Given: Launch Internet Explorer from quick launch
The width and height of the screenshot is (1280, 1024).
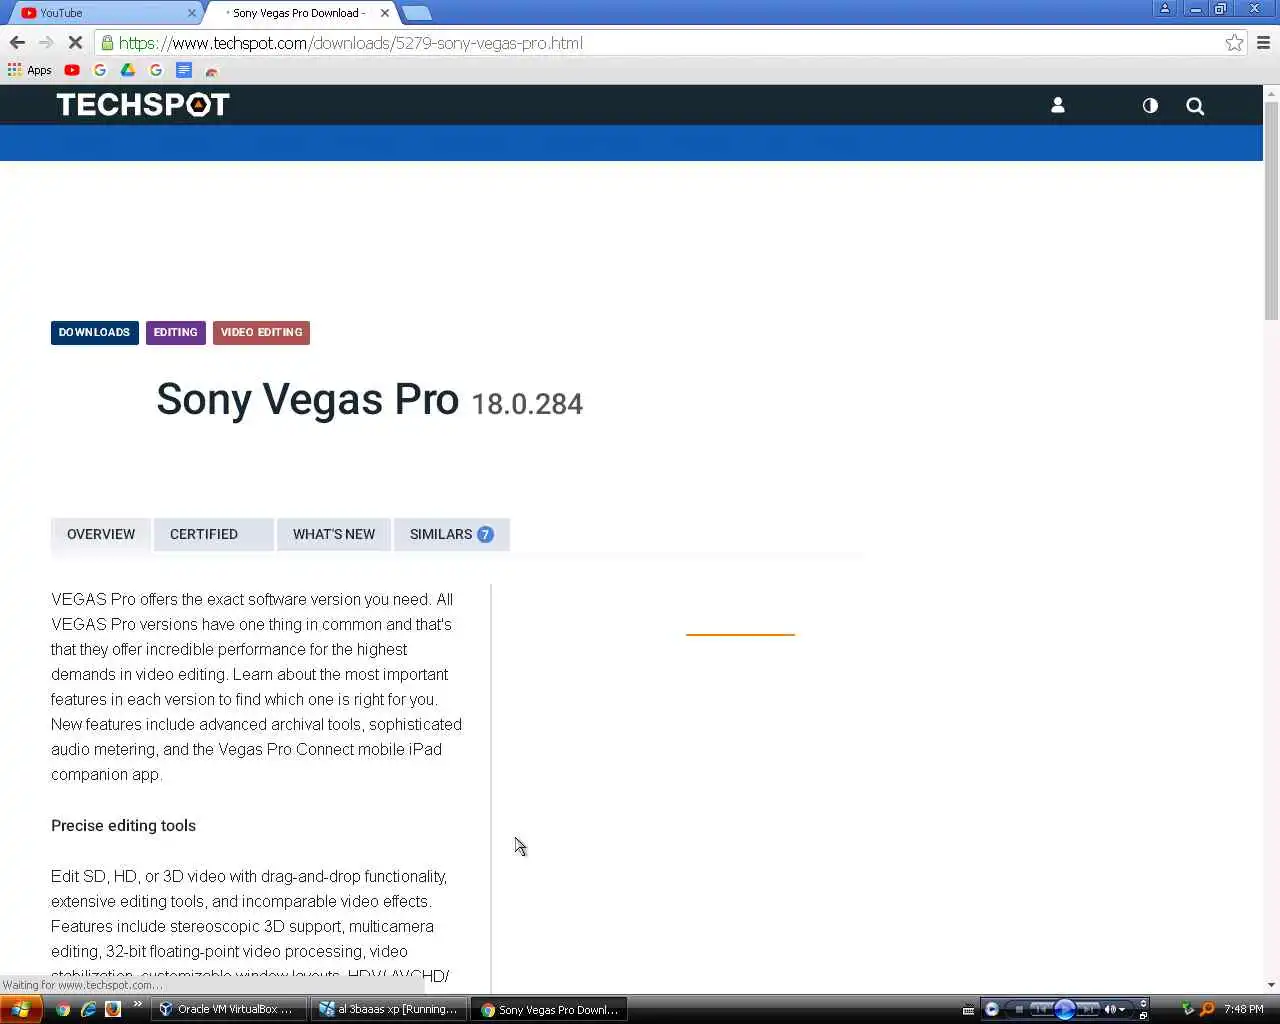Looking at the screenshot, I should pyautogui.click(x=88, y=1009).
